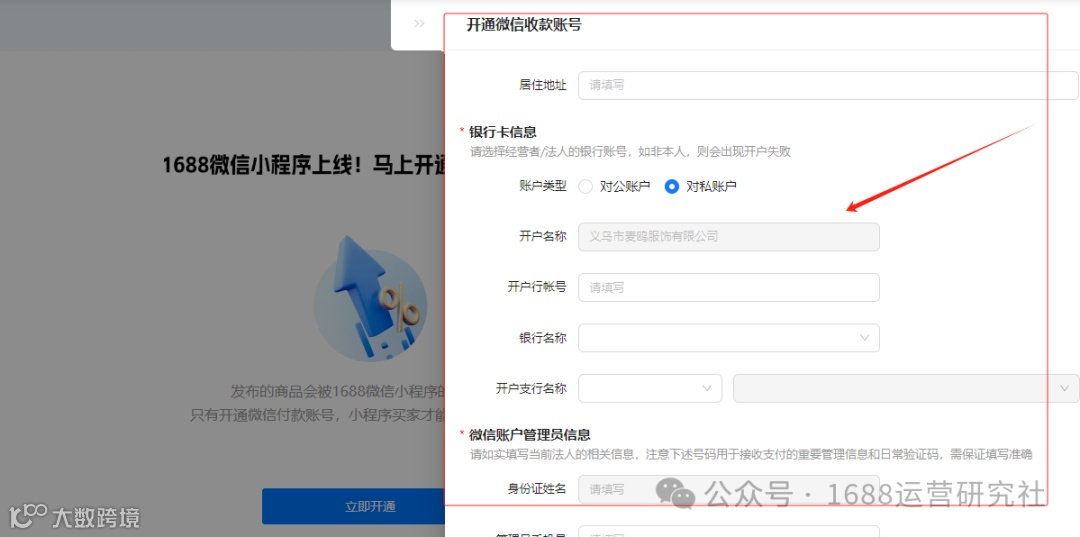Click the 开户名称 field
Viewport: 1080px width, 537px height.
pos(729,237)
